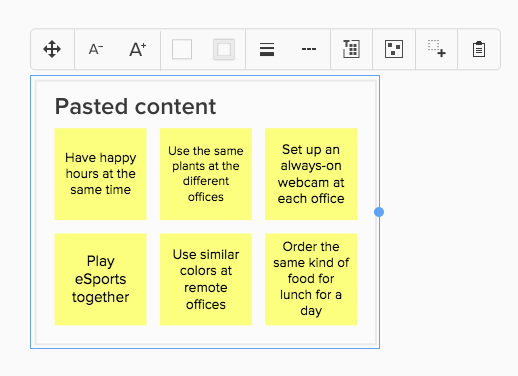Viewport: 518px width, 376px height.
Task: Select the borderless white frame style
Action: tap(182, 49)
